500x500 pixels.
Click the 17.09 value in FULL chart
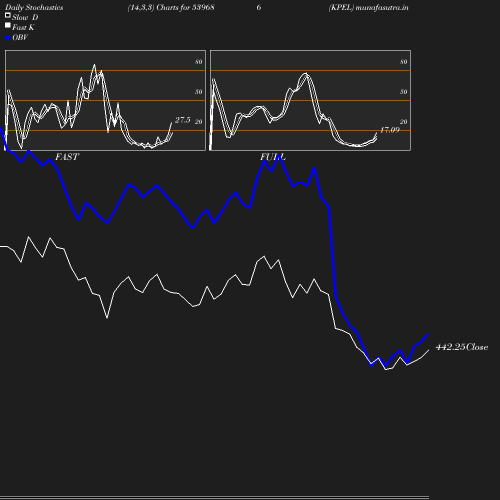(x=390, y=130)
